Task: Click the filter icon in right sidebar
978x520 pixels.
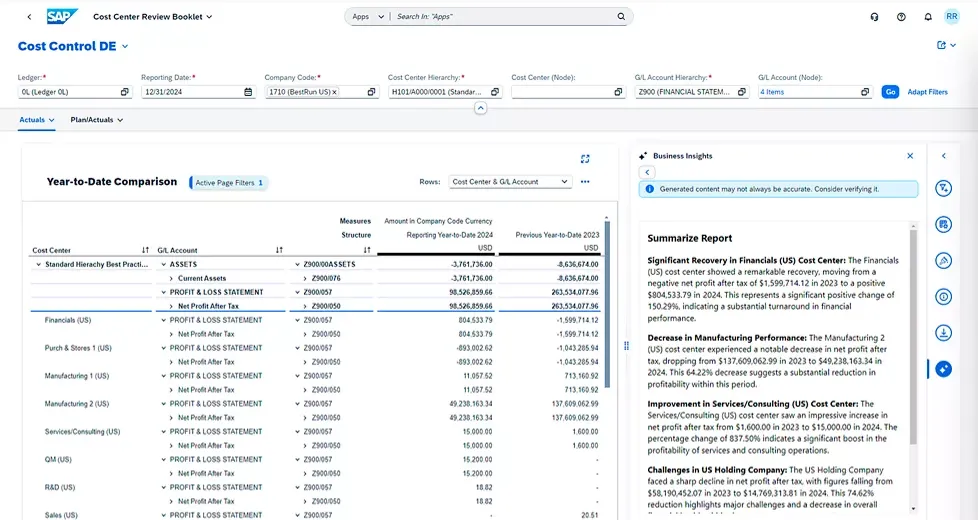Action: pyautogui.click(x=944, y=188)
